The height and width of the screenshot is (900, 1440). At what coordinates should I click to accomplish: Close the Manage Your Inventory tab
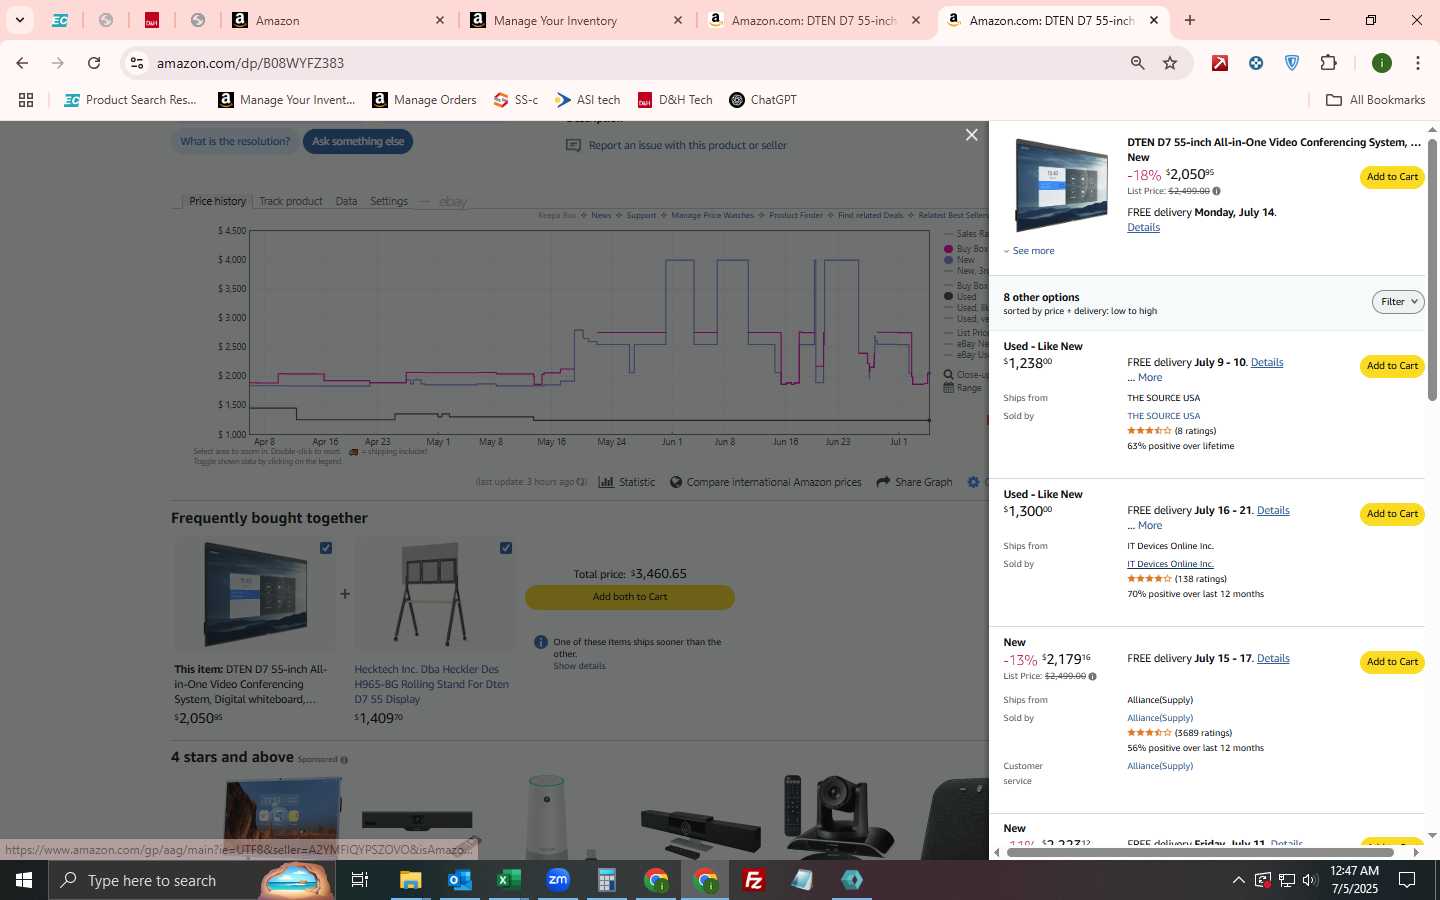click(678, 20)
